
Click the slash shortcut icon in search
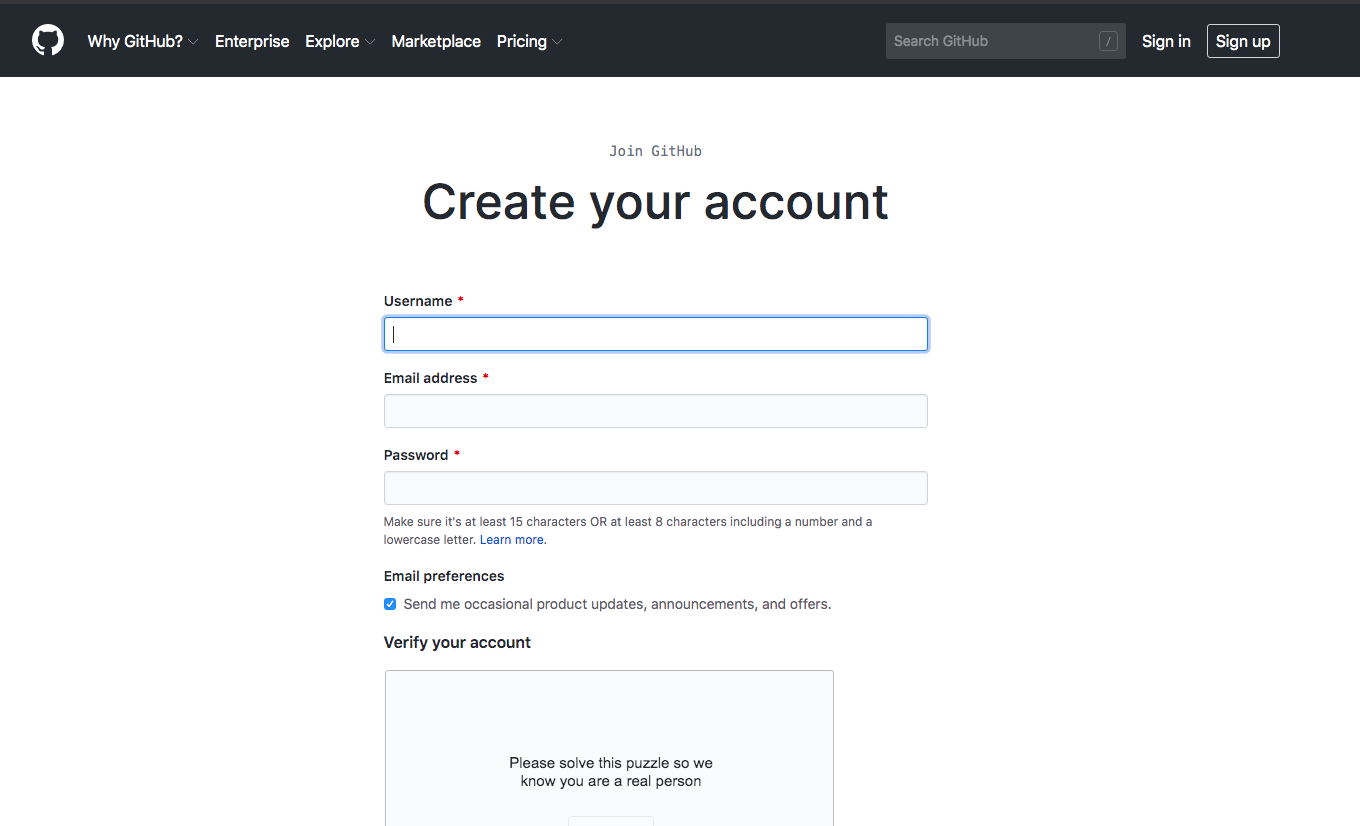(1108, 41)
